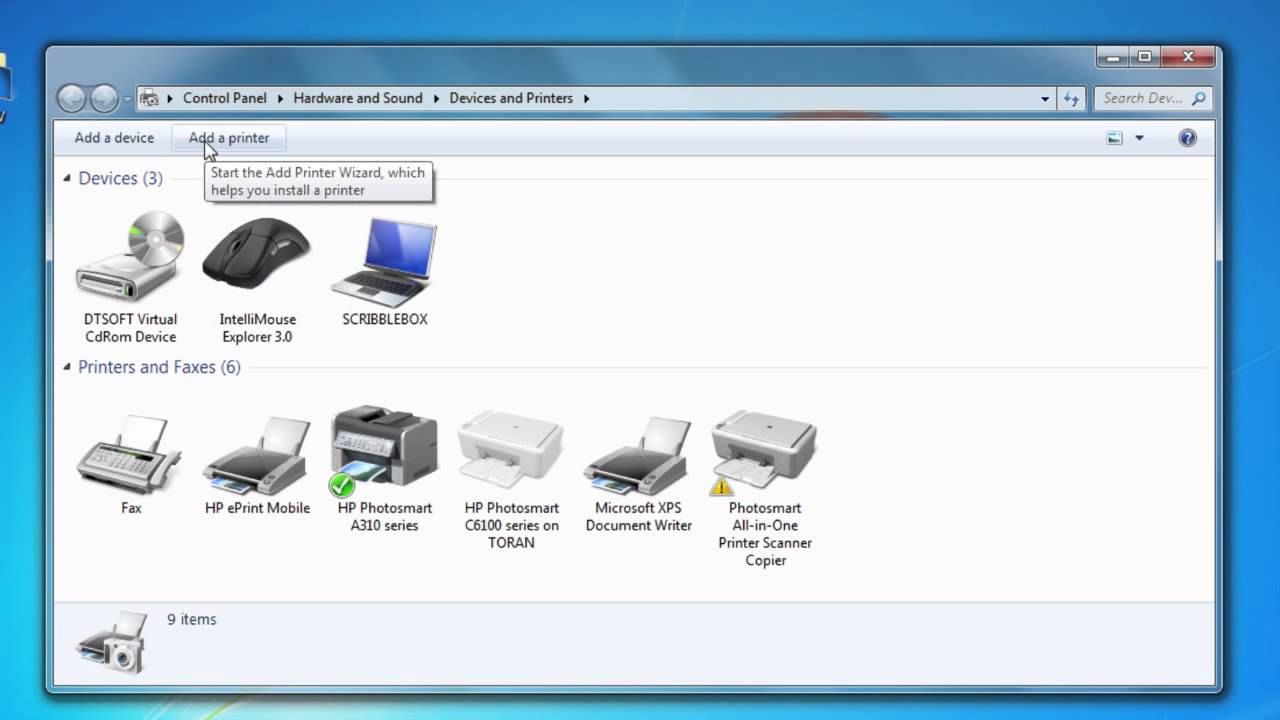Select the DTSOFT Virtual CdRom Device icon
This screenshot has height=720, width=1280.
[130, 257]
